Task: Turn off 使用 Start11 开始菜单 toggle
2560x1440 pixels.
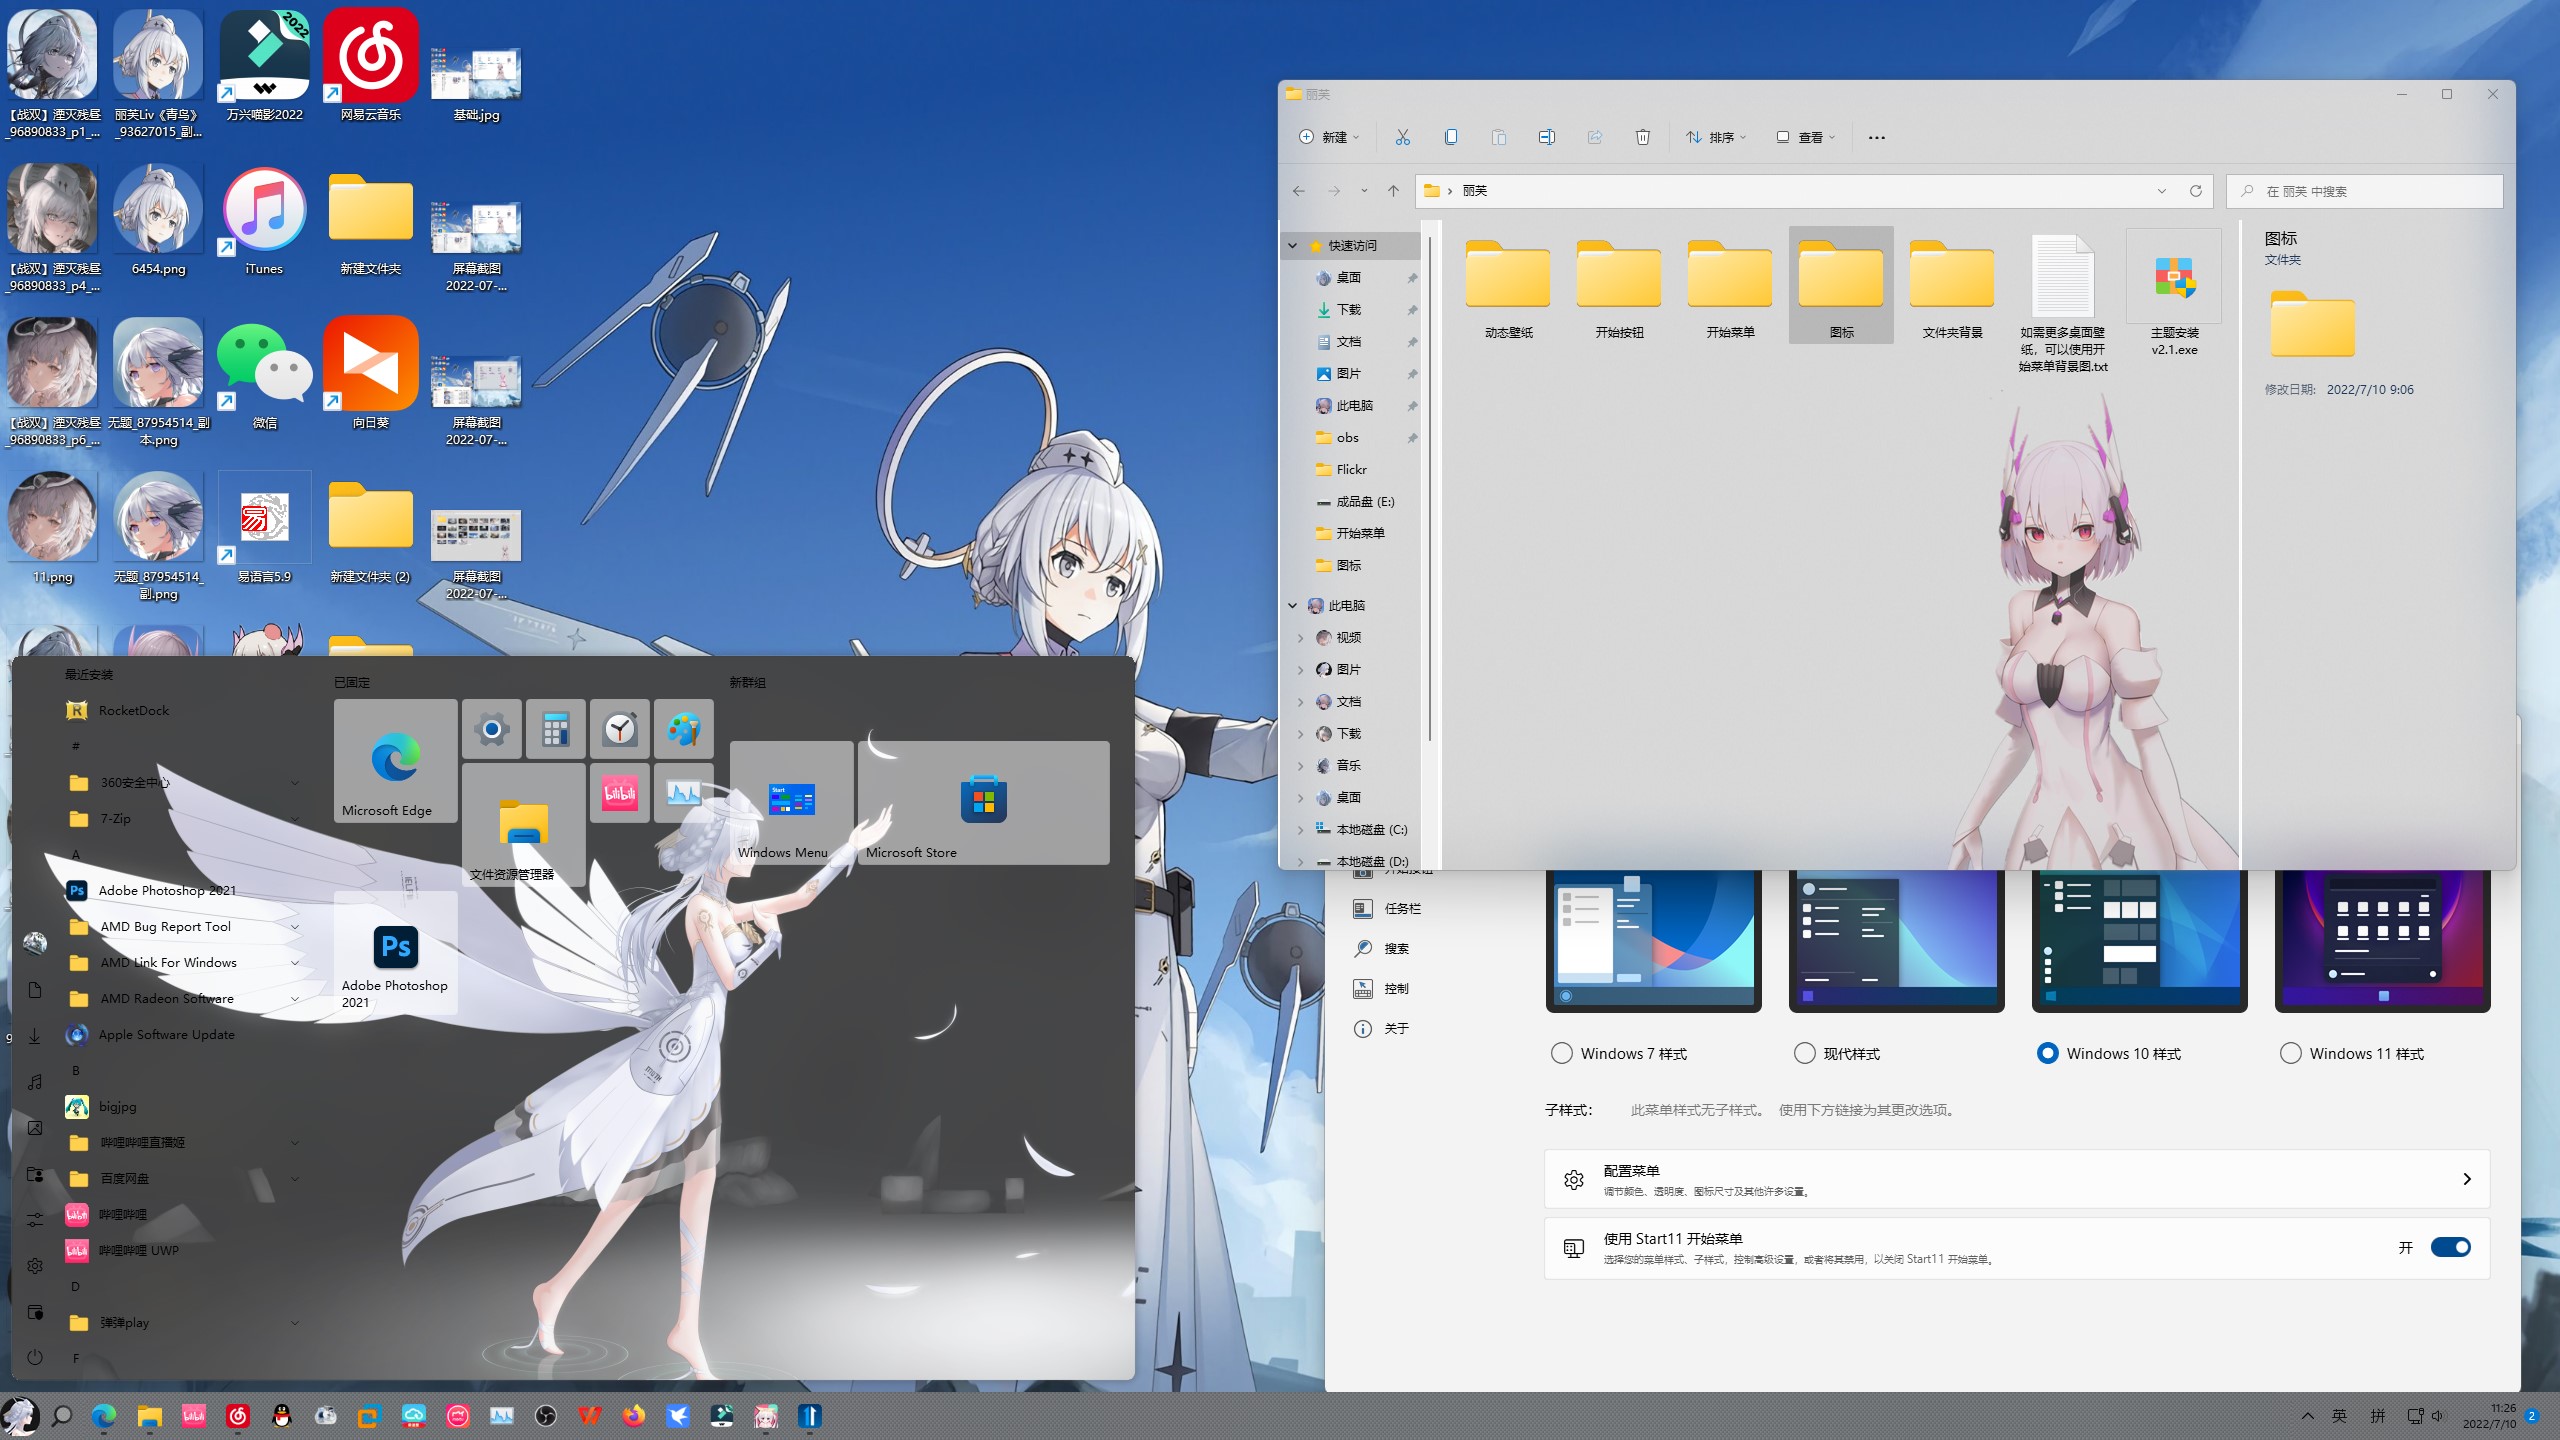Action: tap(2450, 1247)
